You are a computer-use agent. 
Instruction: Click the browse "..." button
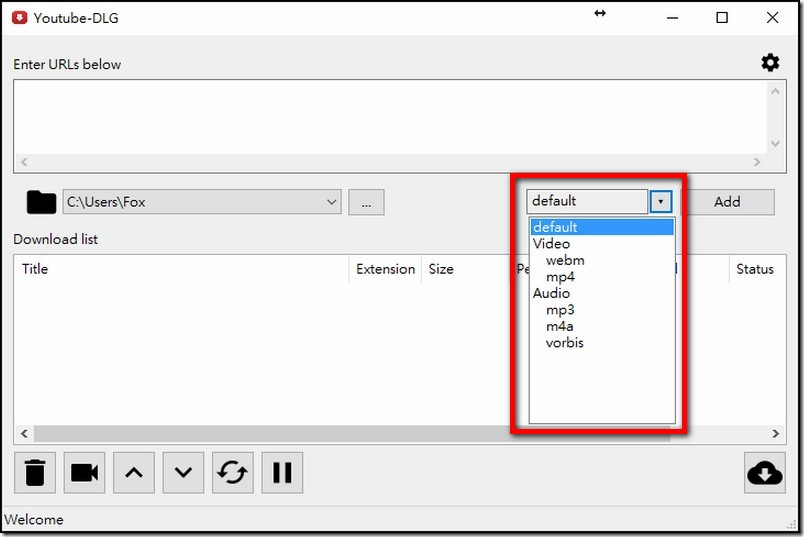366,202
